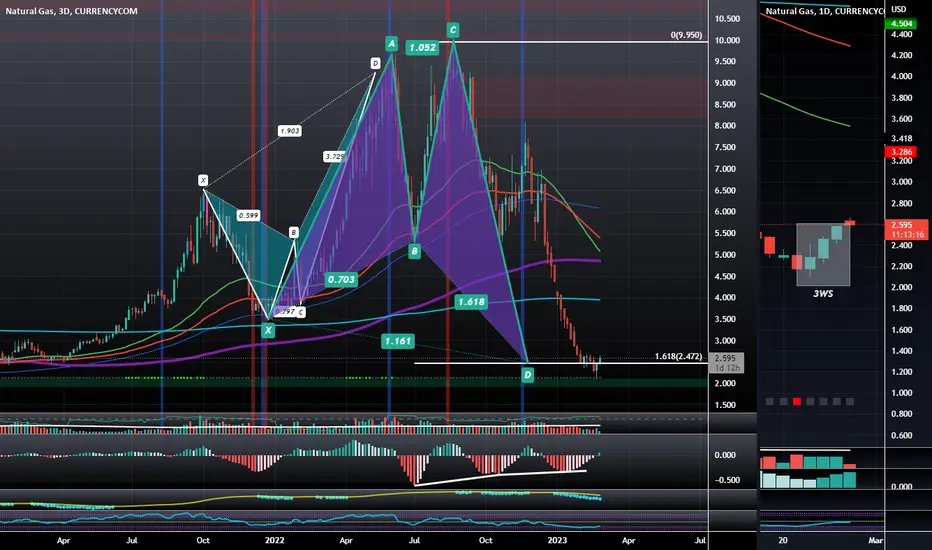Screen dimensions: 932x550
Task: Select the small white 'B' point label
Action: 294,232
